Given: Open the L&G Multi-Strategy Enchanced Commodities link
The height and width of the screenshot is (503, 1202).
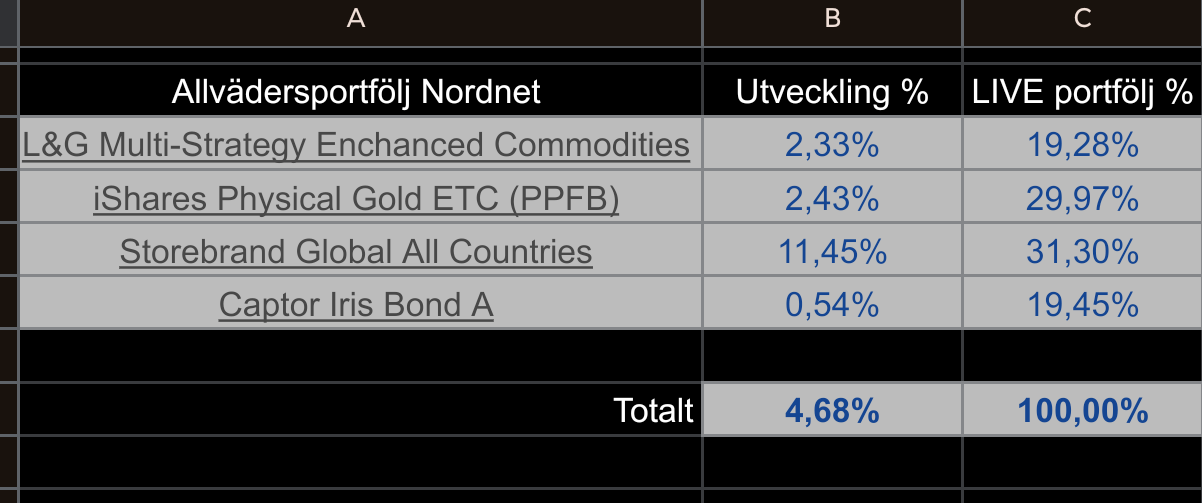Looking at the screenshot, I should click(355, 146).
